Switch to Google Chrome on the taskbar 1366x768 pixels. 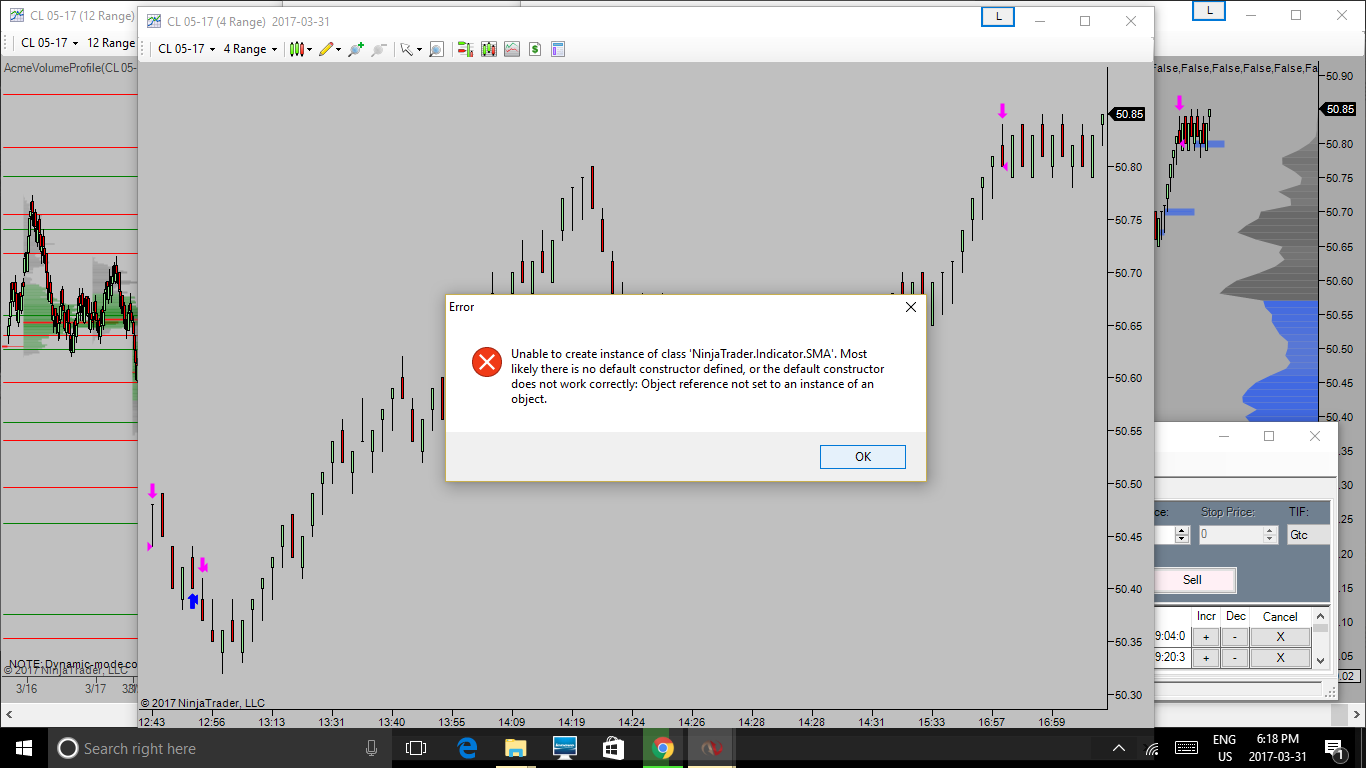click(662, 748)
